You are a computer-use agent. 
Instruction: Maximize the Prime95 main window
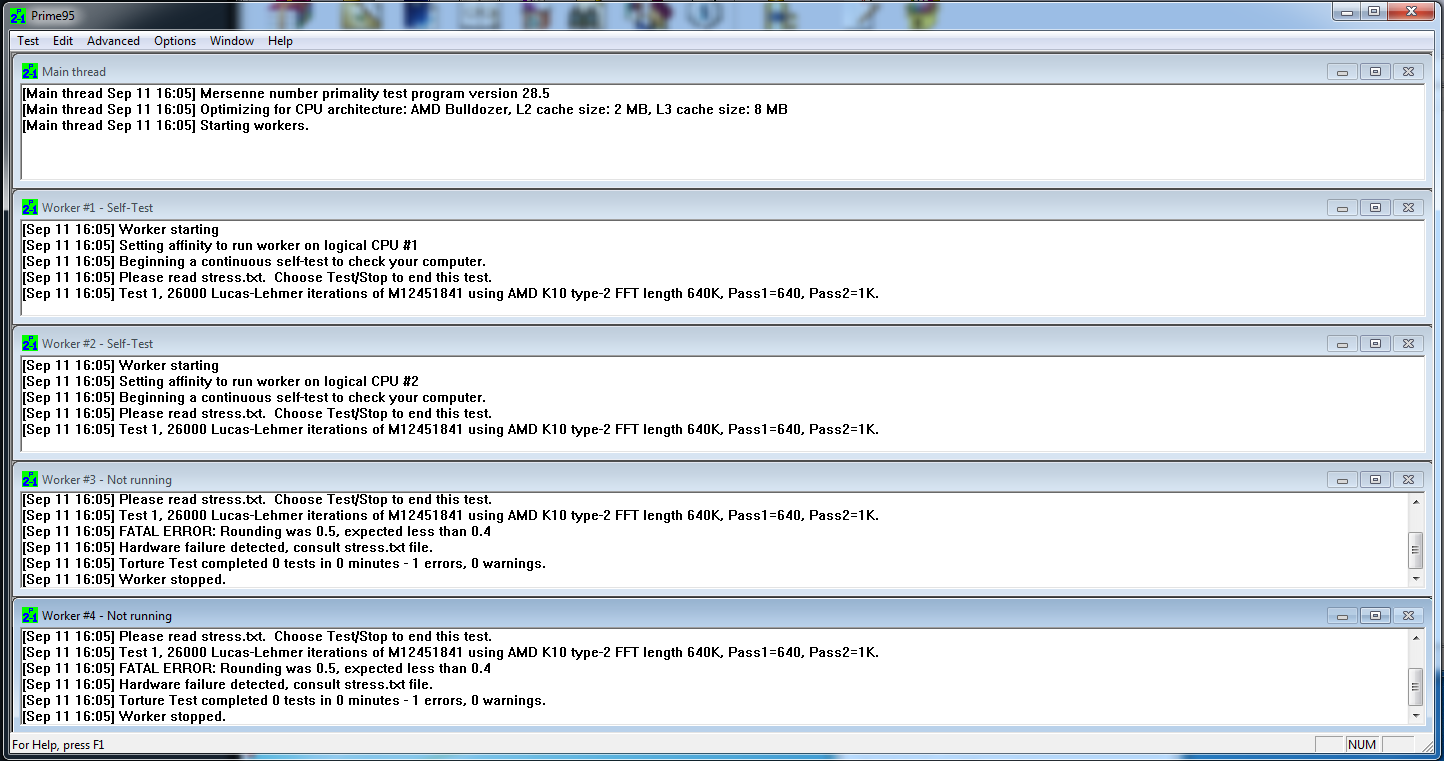(x=1374, y=11)
